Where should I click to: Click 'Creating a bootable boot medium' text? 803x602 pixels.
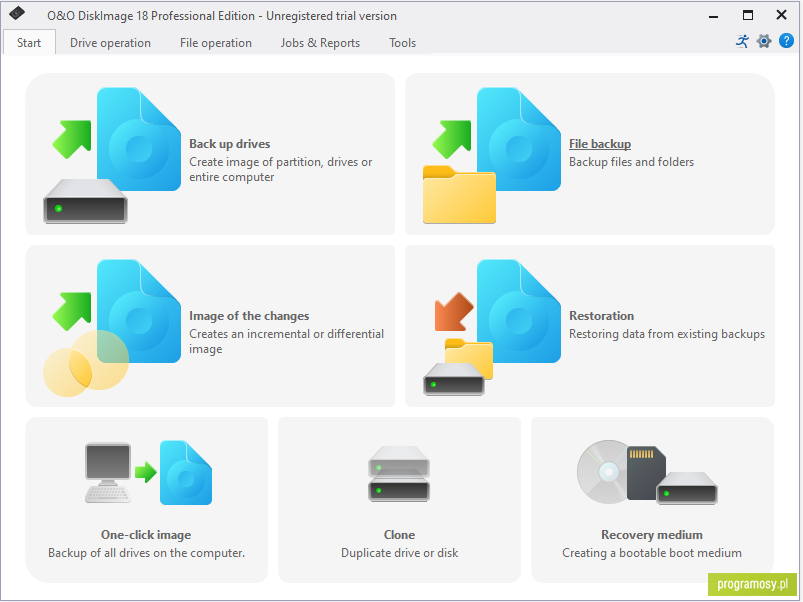651,553
